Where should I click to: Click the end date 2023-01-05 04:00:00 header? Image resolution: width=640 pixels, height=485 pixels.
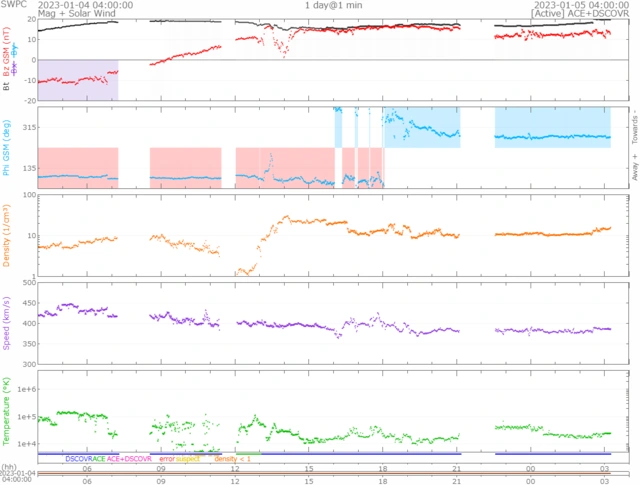(x=582, y=5)
